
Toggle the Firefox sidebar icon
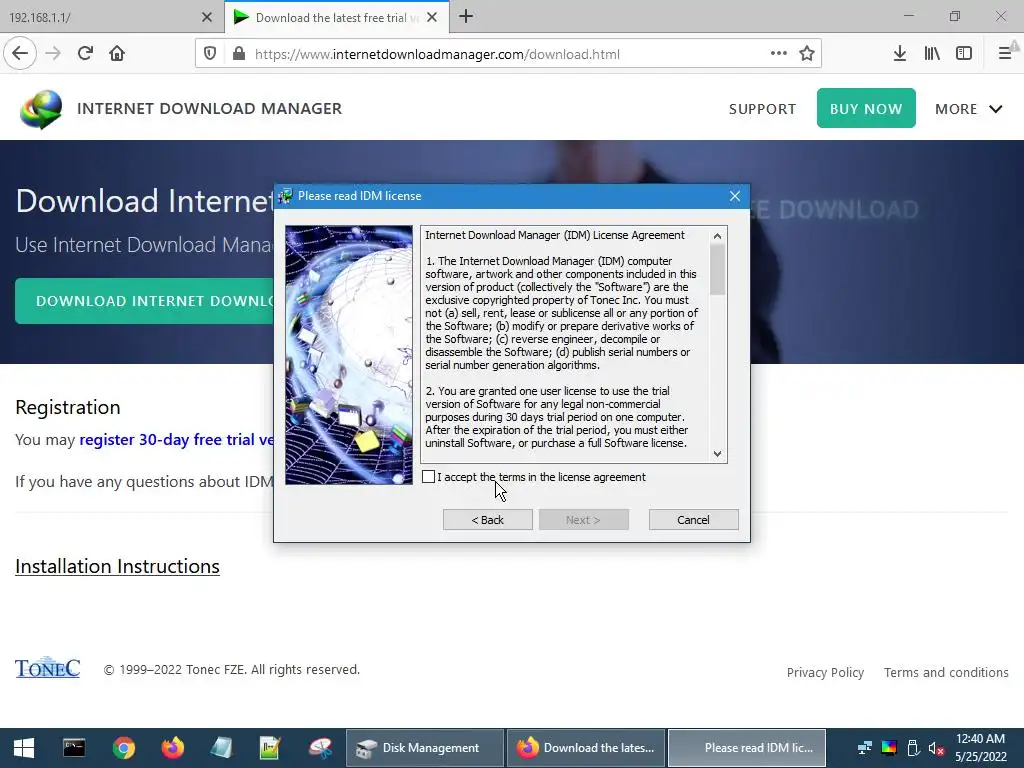(x=964, y=54)
